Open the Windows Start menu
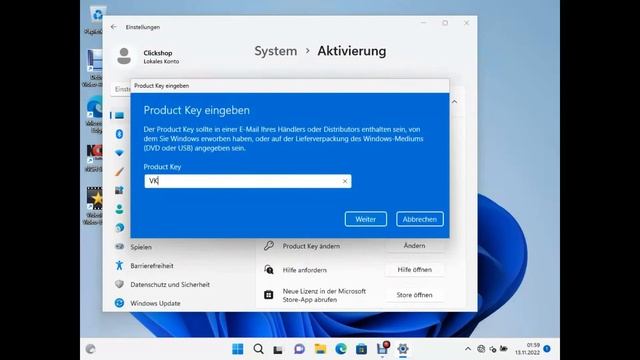Viewport: 640px width, 360px height. tap(238, 349)
